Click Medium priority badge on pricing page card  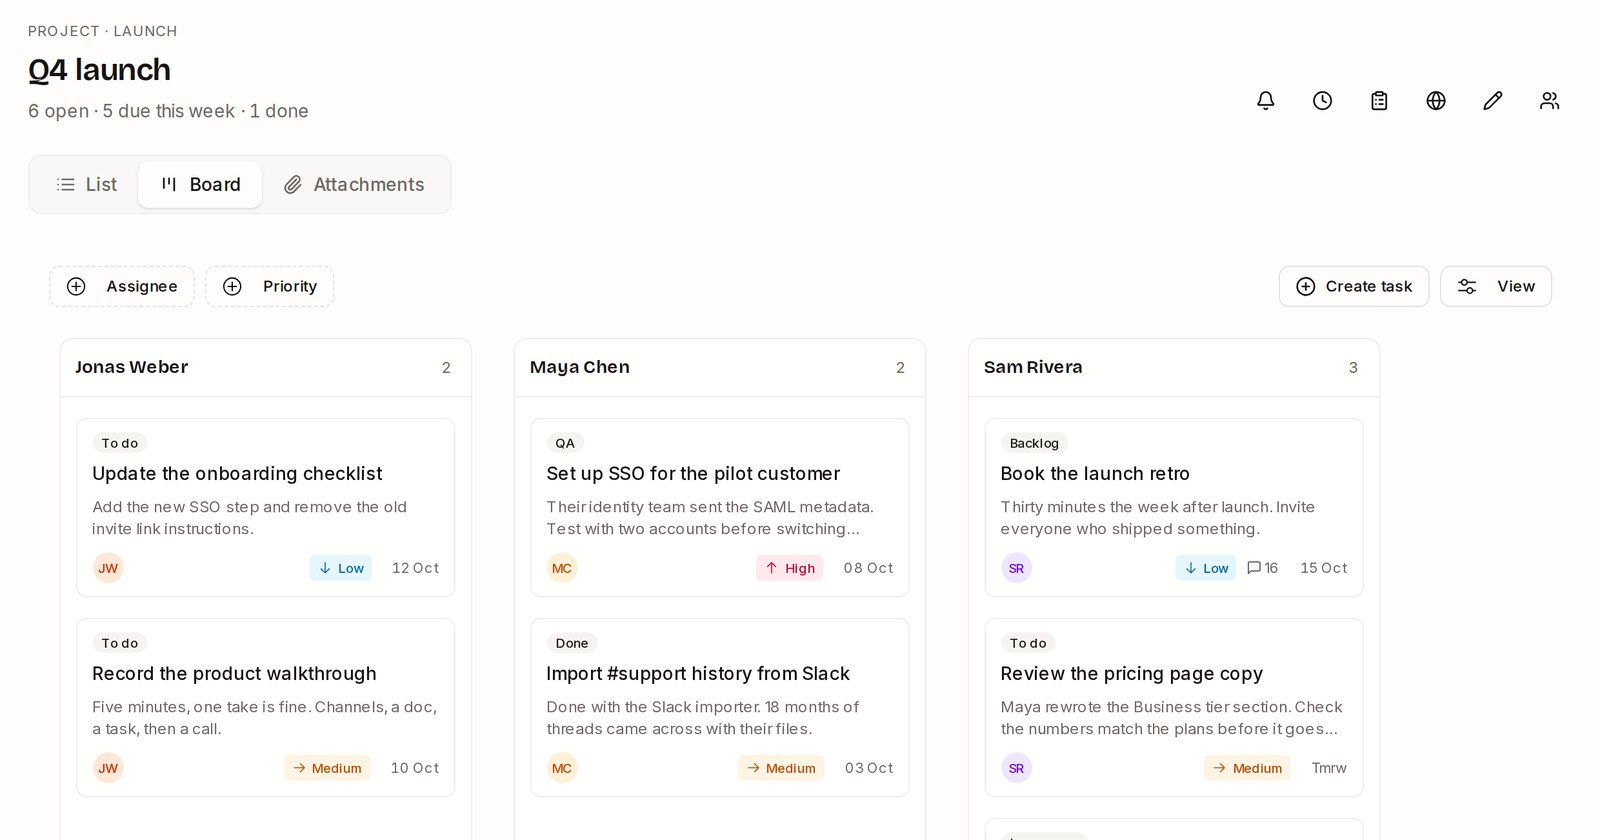click(1247, 768)
